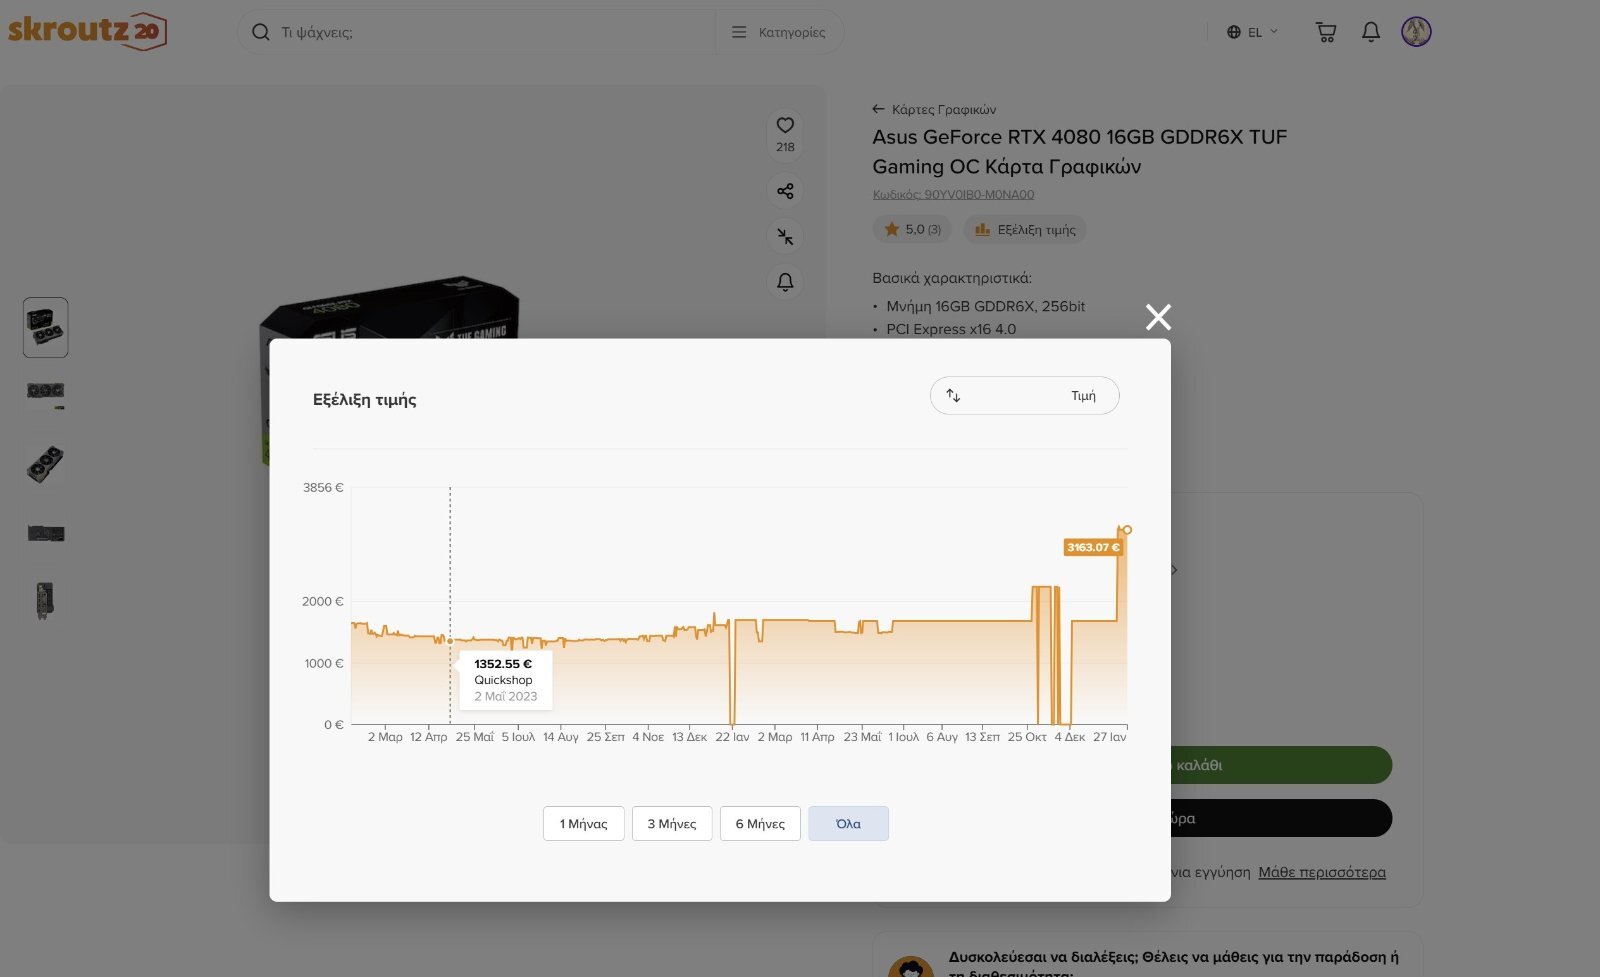Screen dimensions: 1600x977
Task: Select the 3 Μήνες range
Action: (672, 824)
